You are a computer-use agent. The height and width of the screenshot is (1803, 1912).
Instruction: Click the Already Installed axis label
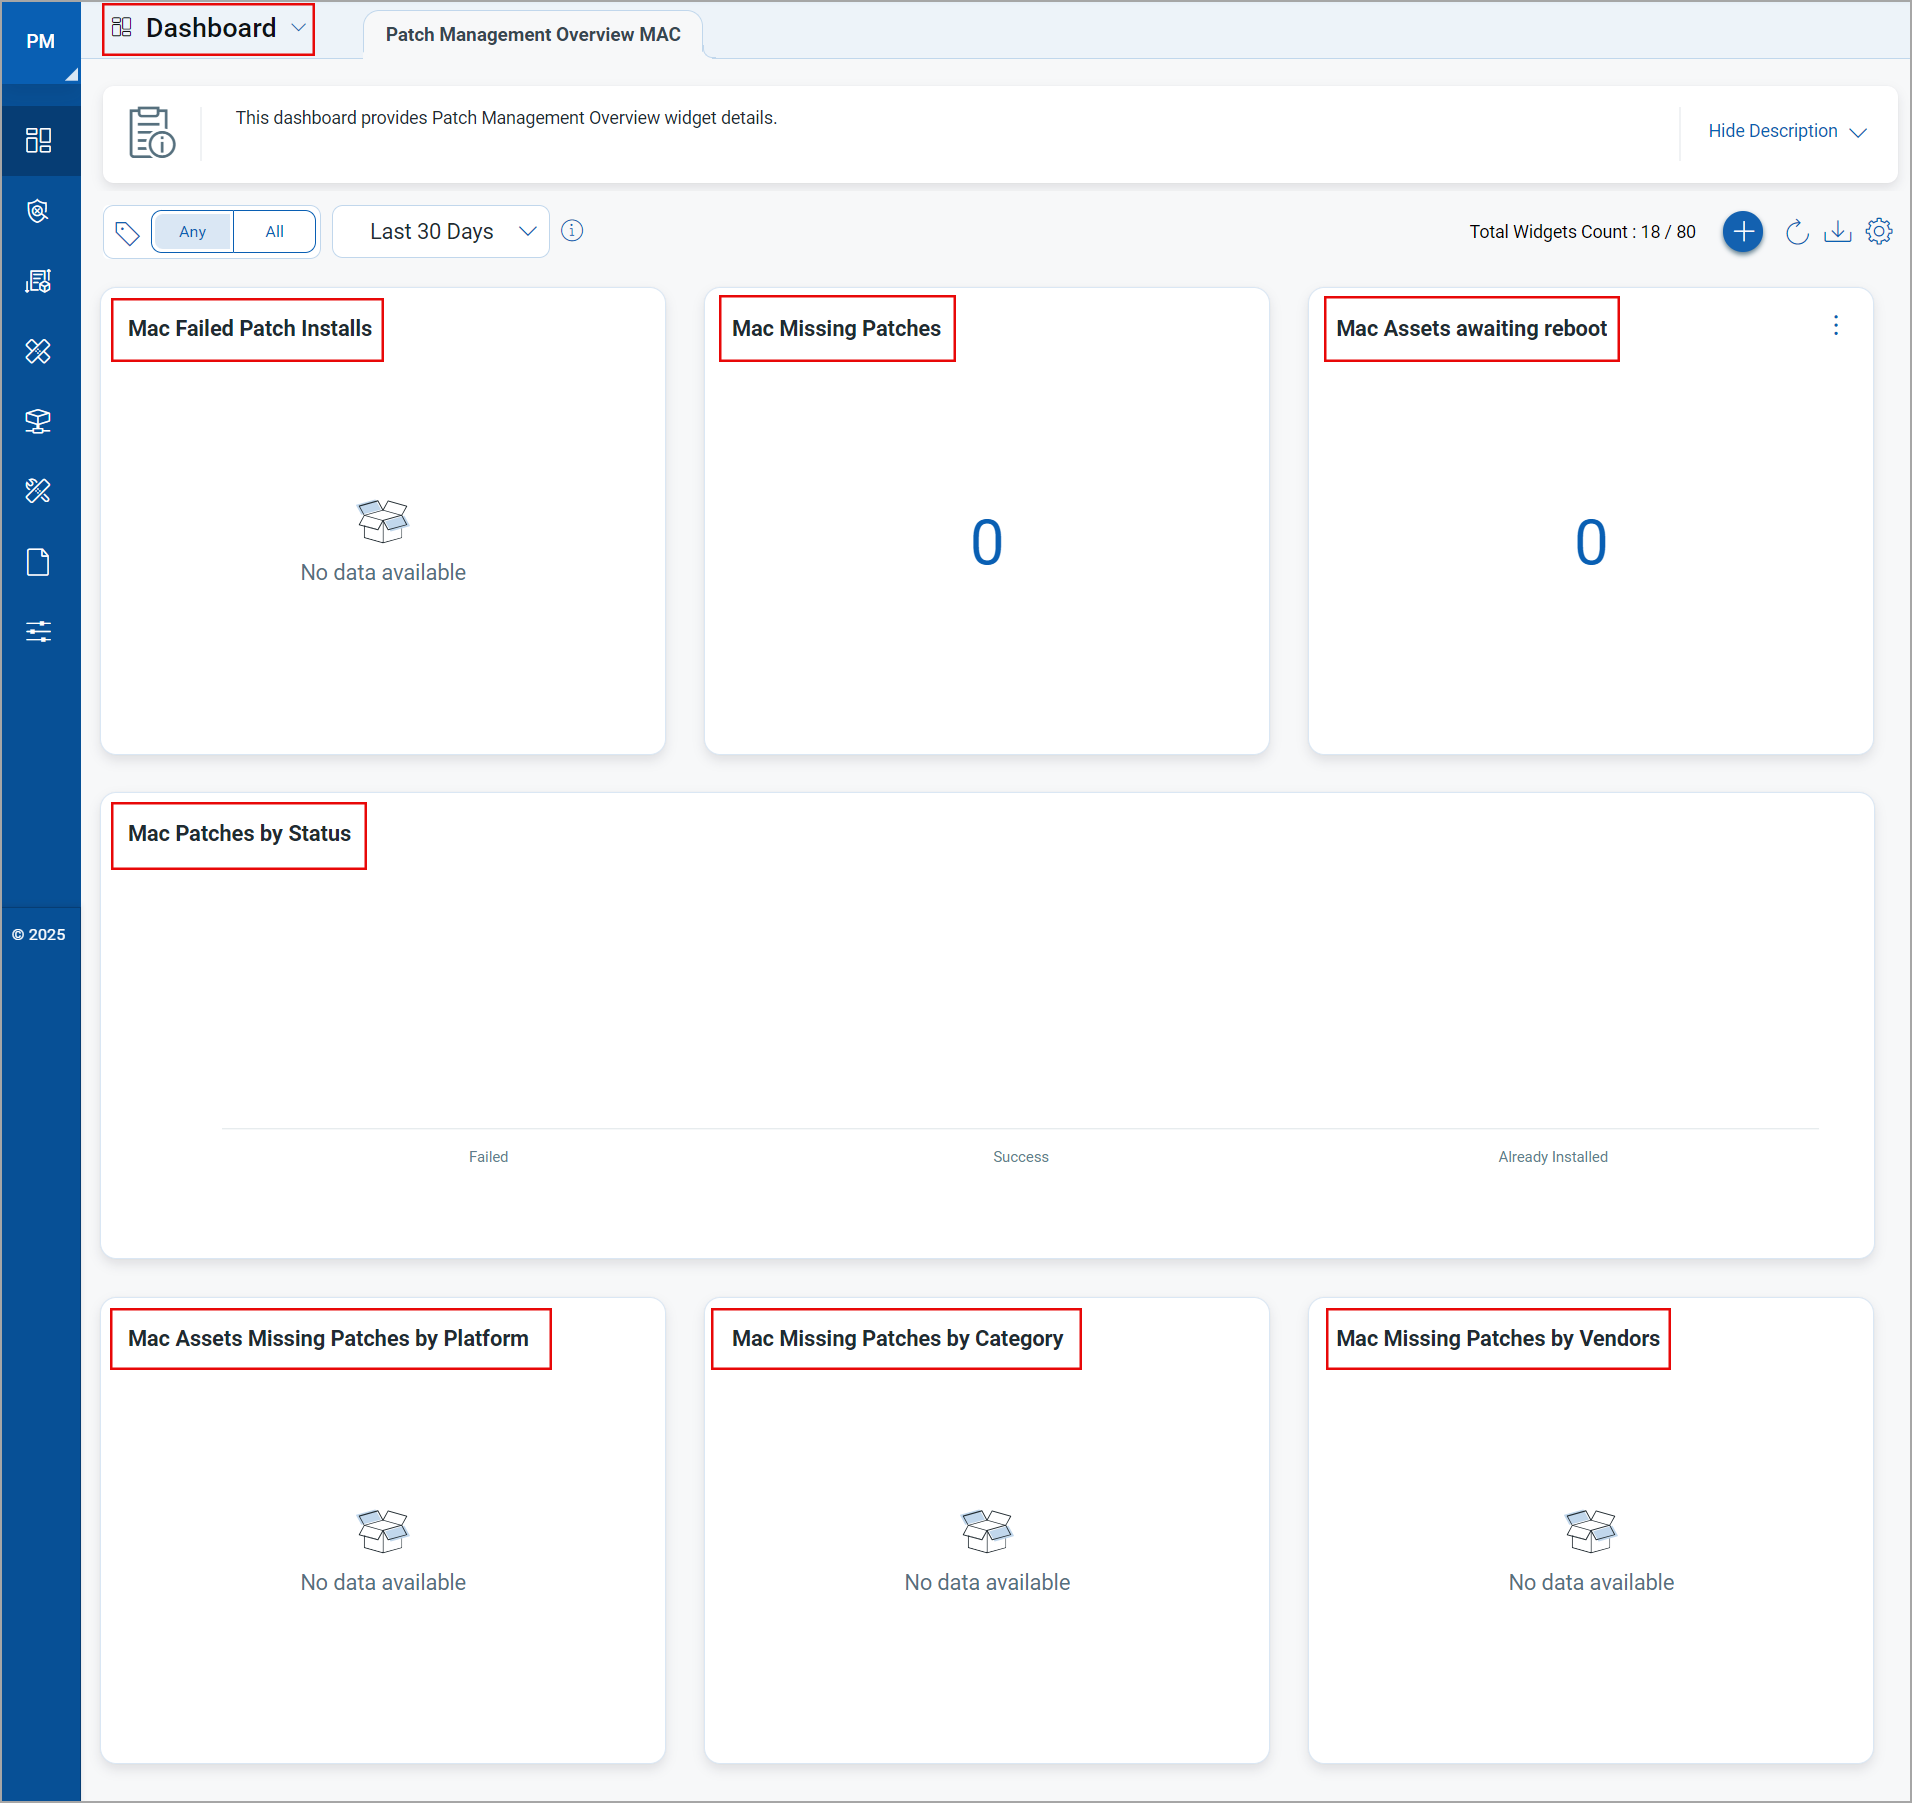pos(1553,1157)
